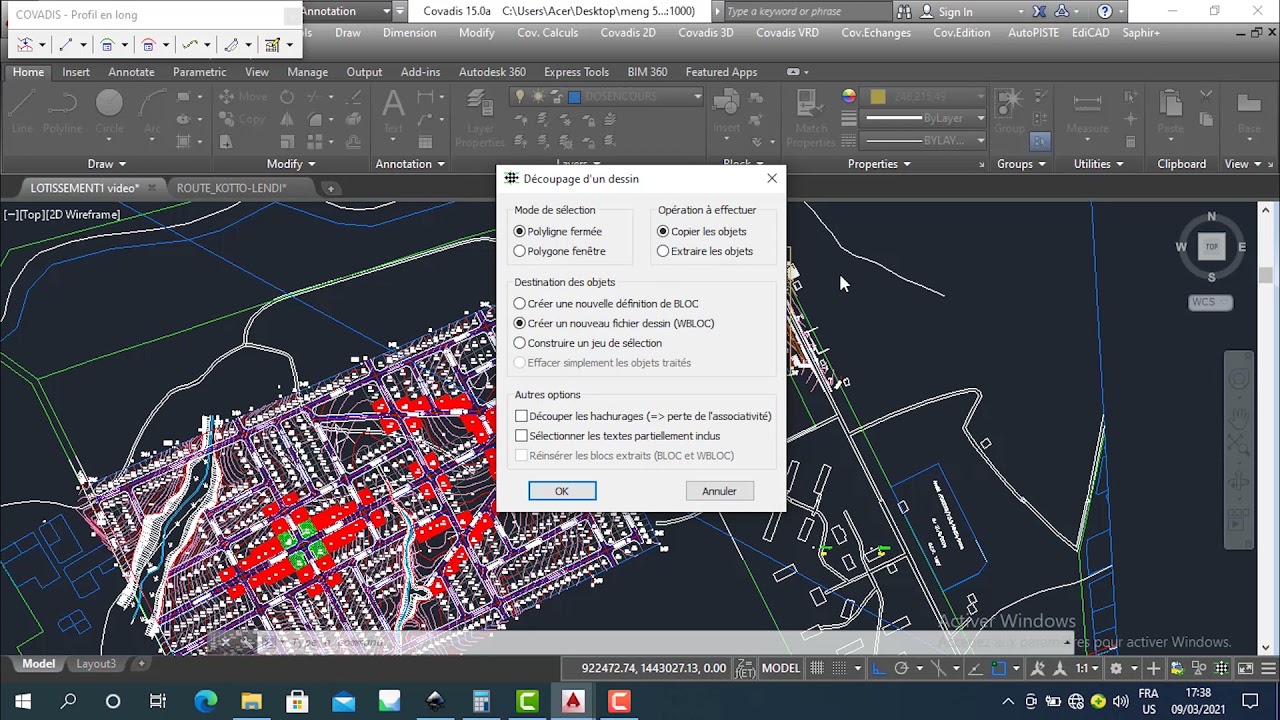Select the Circle tool in the ribbon

pyautogui.click(x=109, y=112)
